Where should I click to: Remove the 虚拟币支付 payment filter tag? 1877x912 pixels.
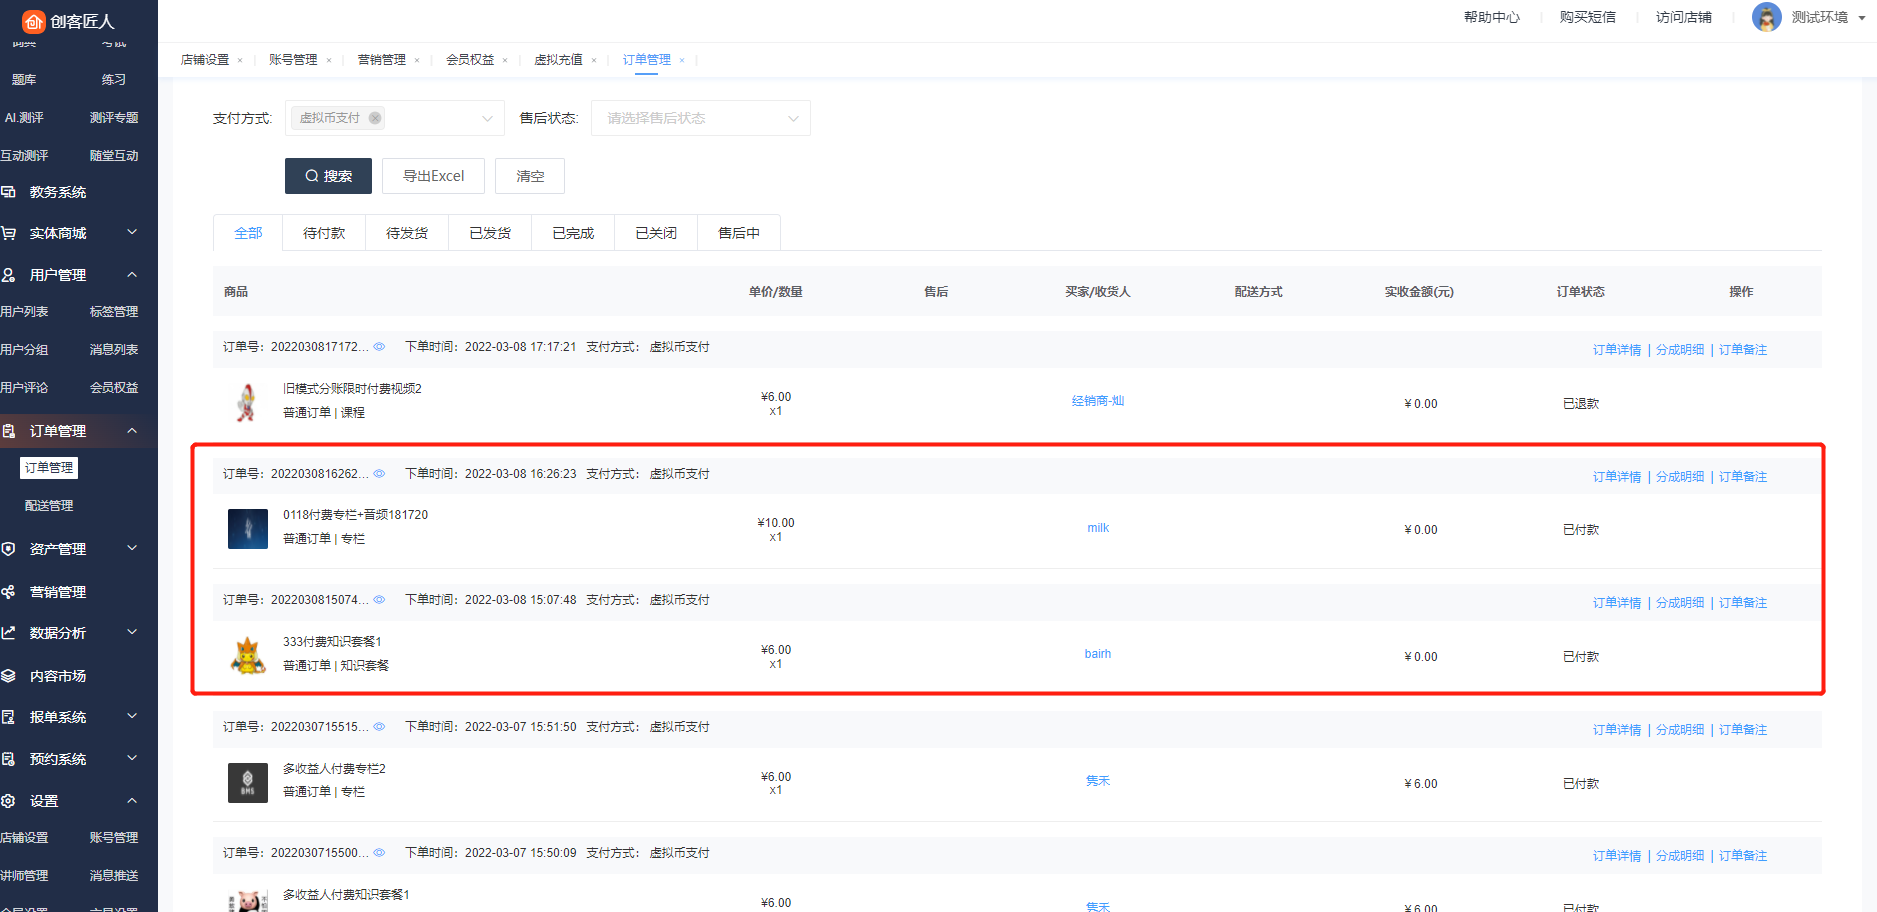point(375,118)
